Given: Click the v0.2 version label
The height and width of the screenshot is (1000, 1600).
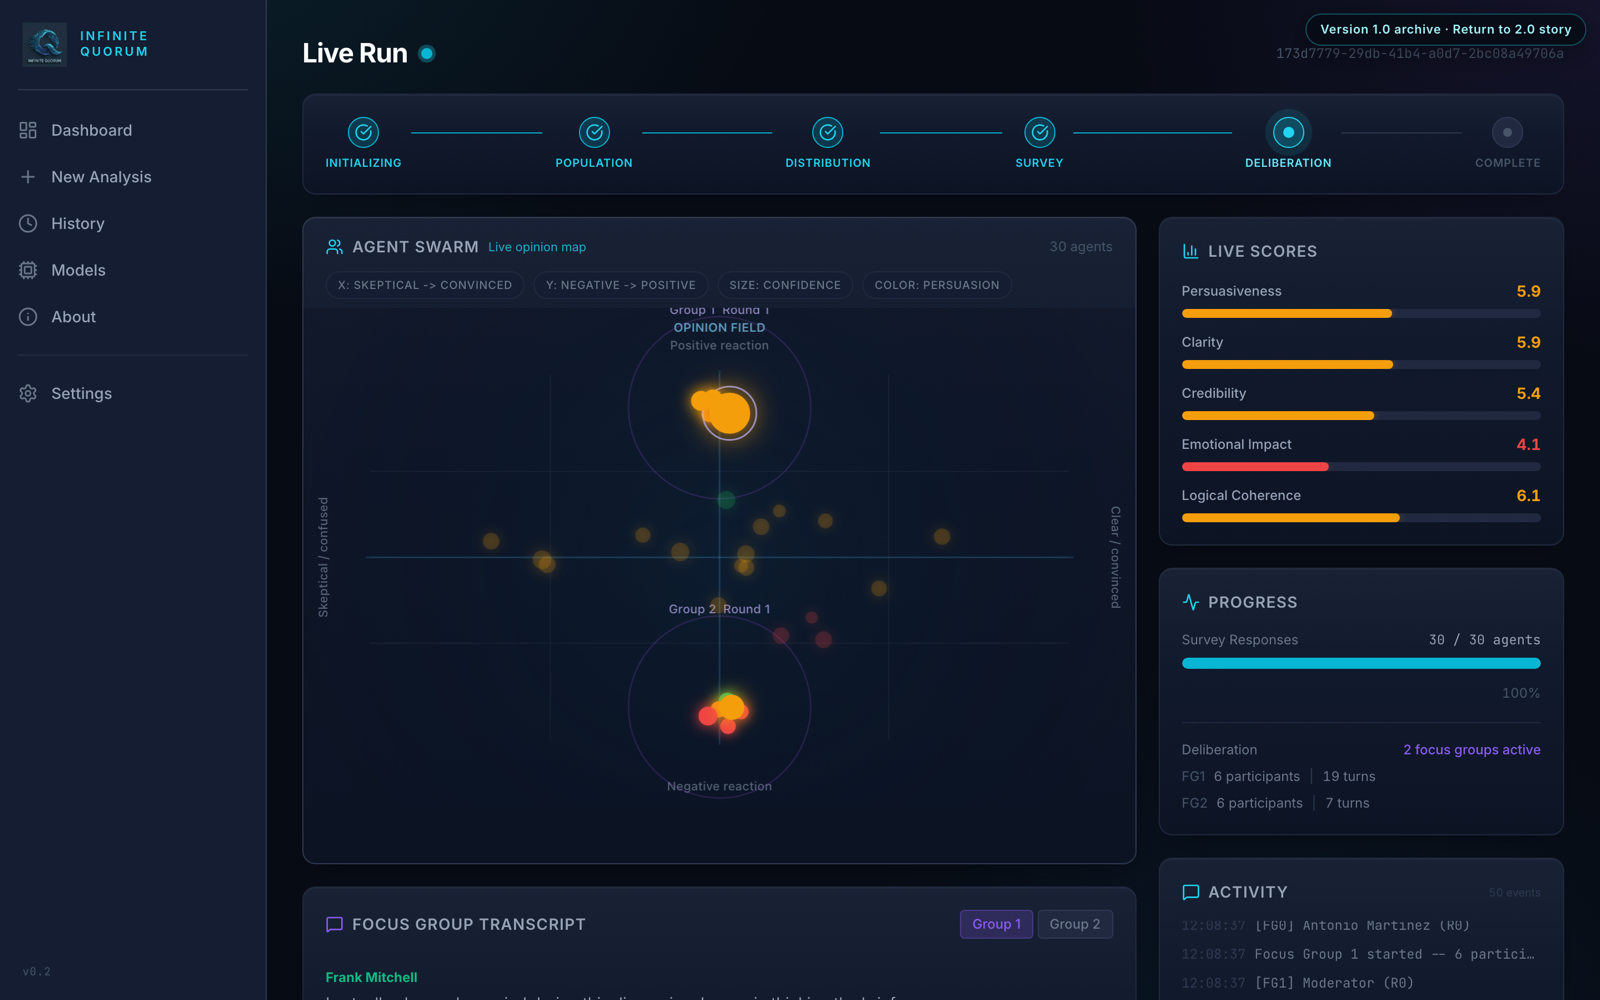Looking at the screenshot, I should [36, 972].
